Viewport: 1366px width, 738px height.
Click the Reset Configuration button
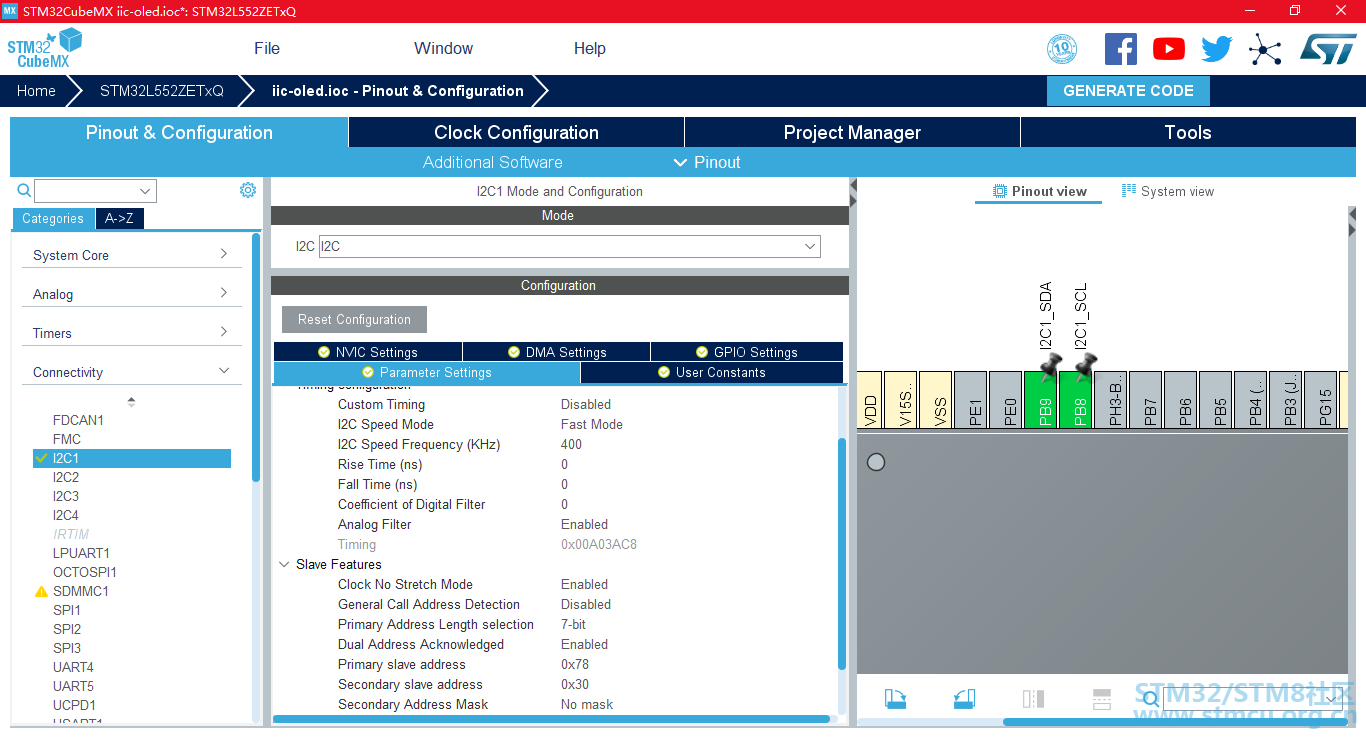click(354, 319)
